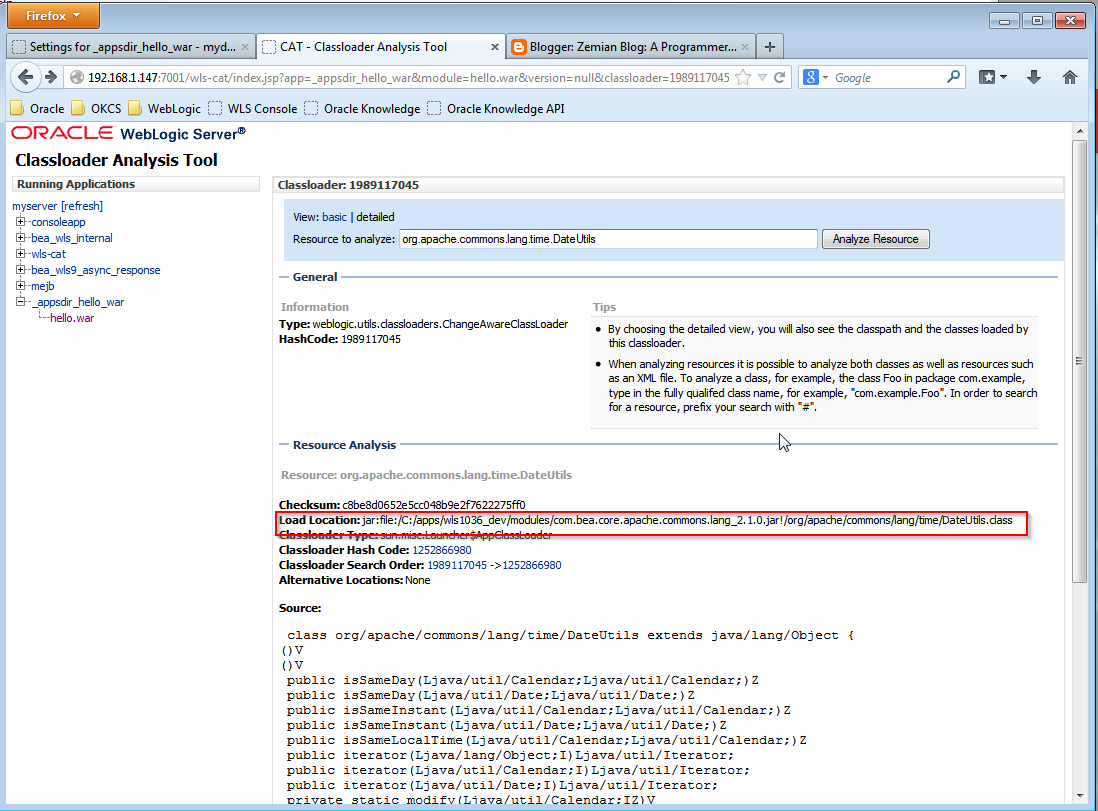This screenshot has height=811, width=1098.
Task: Select the mejb application
Action: (x=43, y=286)
